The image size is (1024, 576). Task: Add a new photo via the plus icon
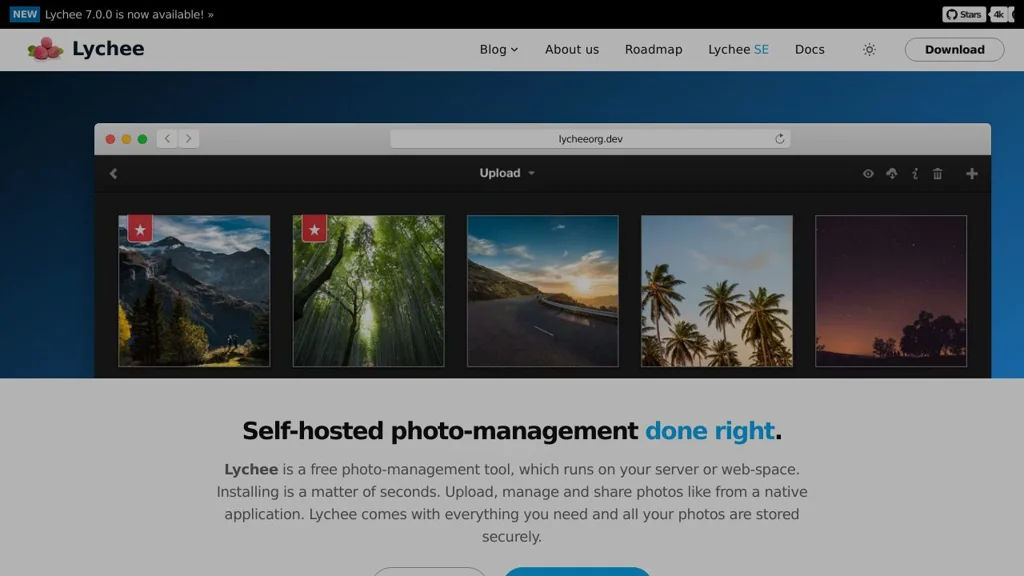[971, 173]
